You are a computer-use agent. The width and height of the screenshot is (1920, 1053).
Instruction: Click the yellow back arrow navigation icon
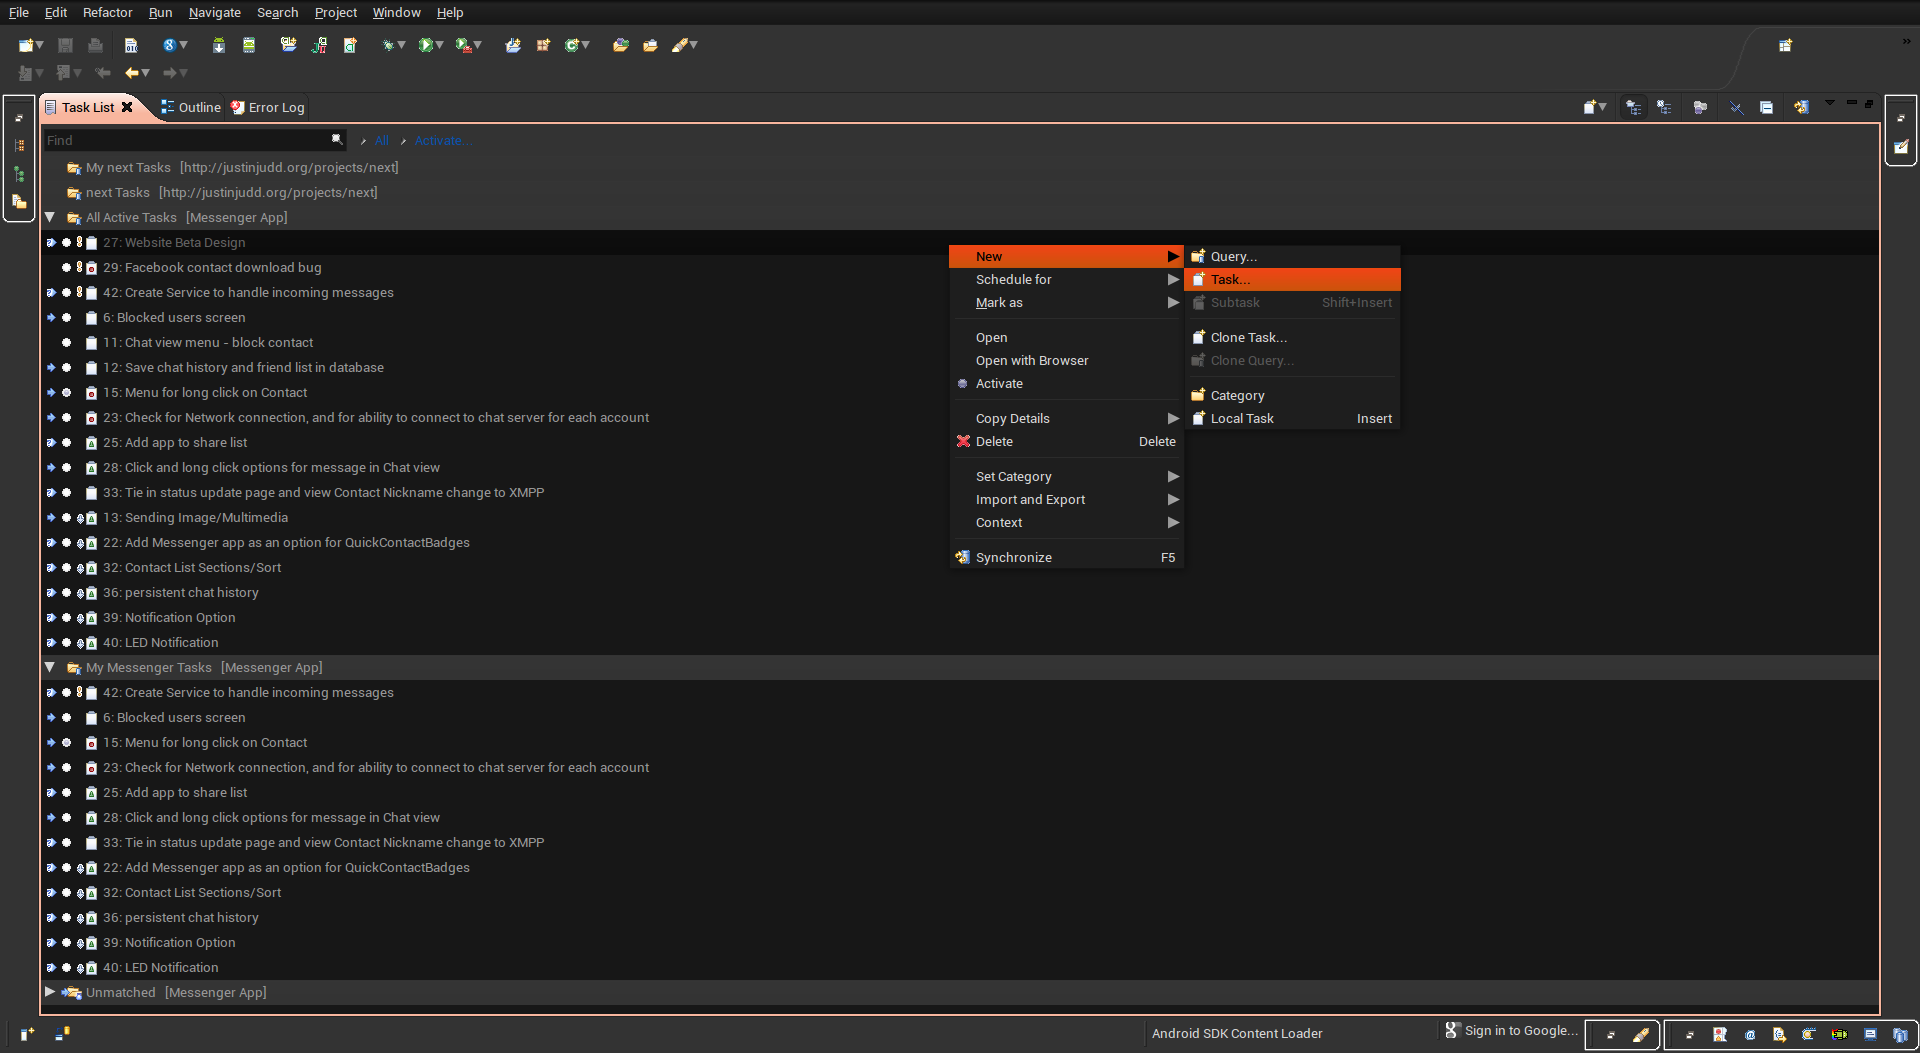132,73
